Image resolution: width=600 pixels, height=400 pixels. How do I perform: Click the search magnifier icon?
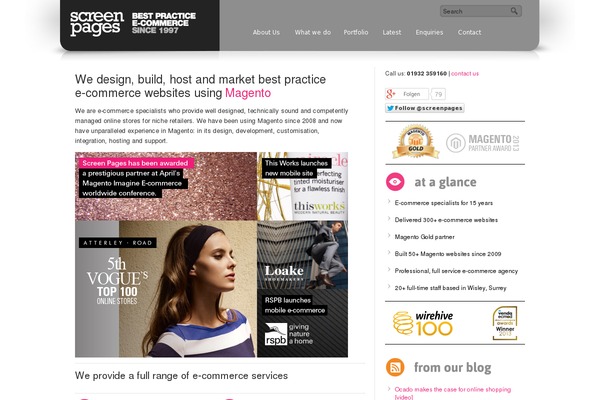click(514, 11)
